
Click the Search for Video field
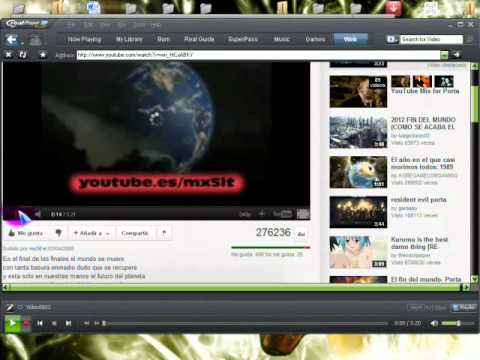tap(431, 39)
